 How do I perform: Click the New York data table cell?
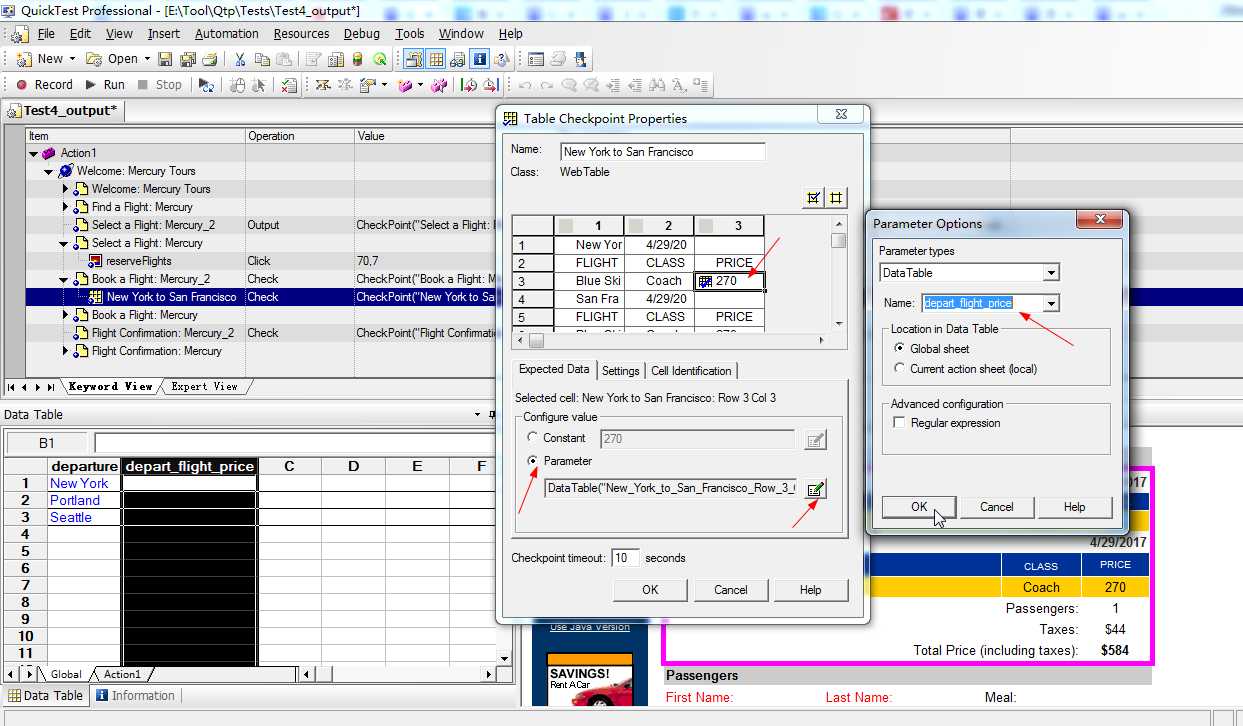pos(84,483)
